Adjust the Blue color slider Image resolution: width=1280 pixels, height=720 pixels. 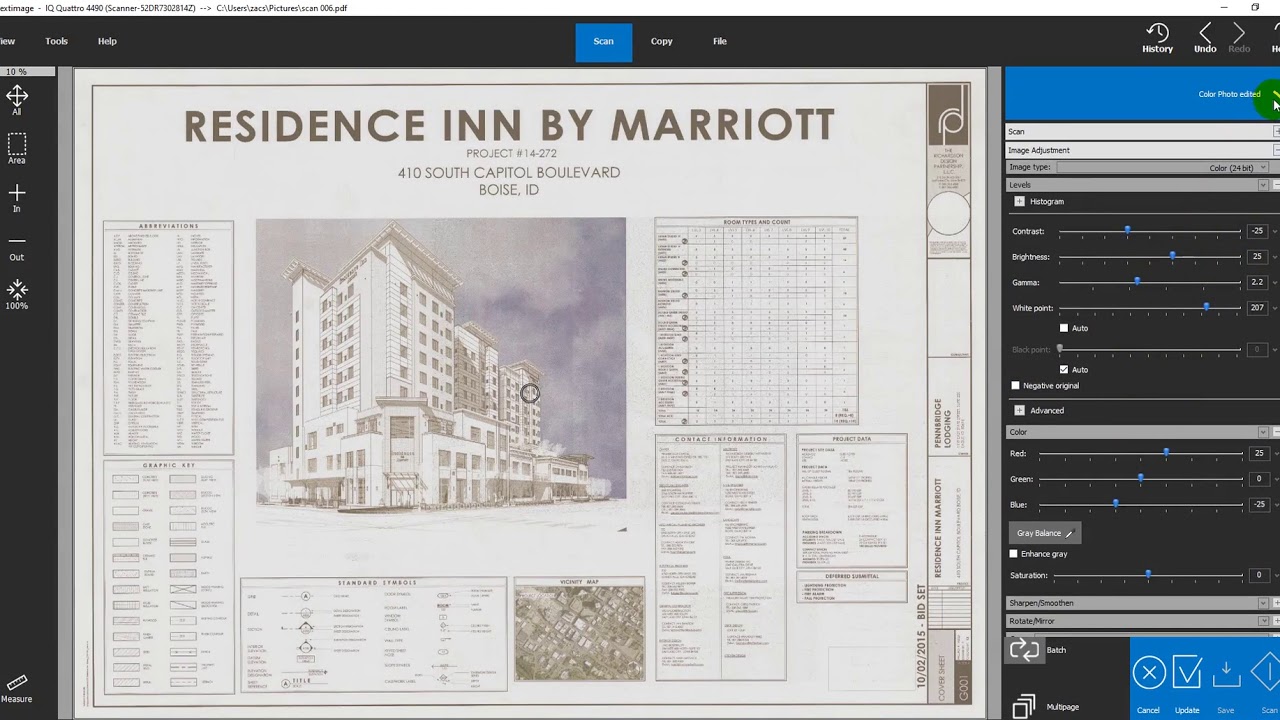tap(1115, 505)
